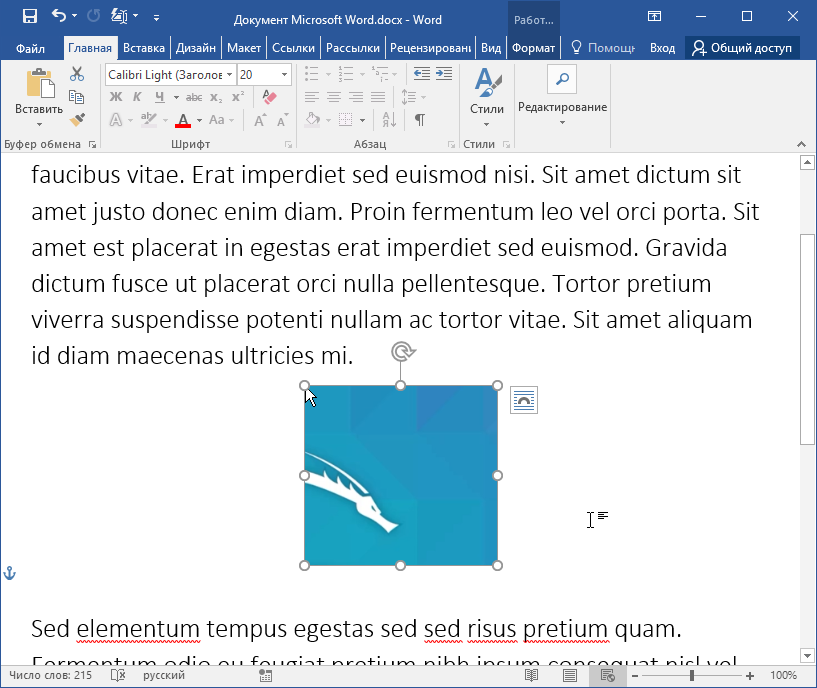Click the Помощник tell-me search box
This screenshot has height=688, width=817.
603,48
